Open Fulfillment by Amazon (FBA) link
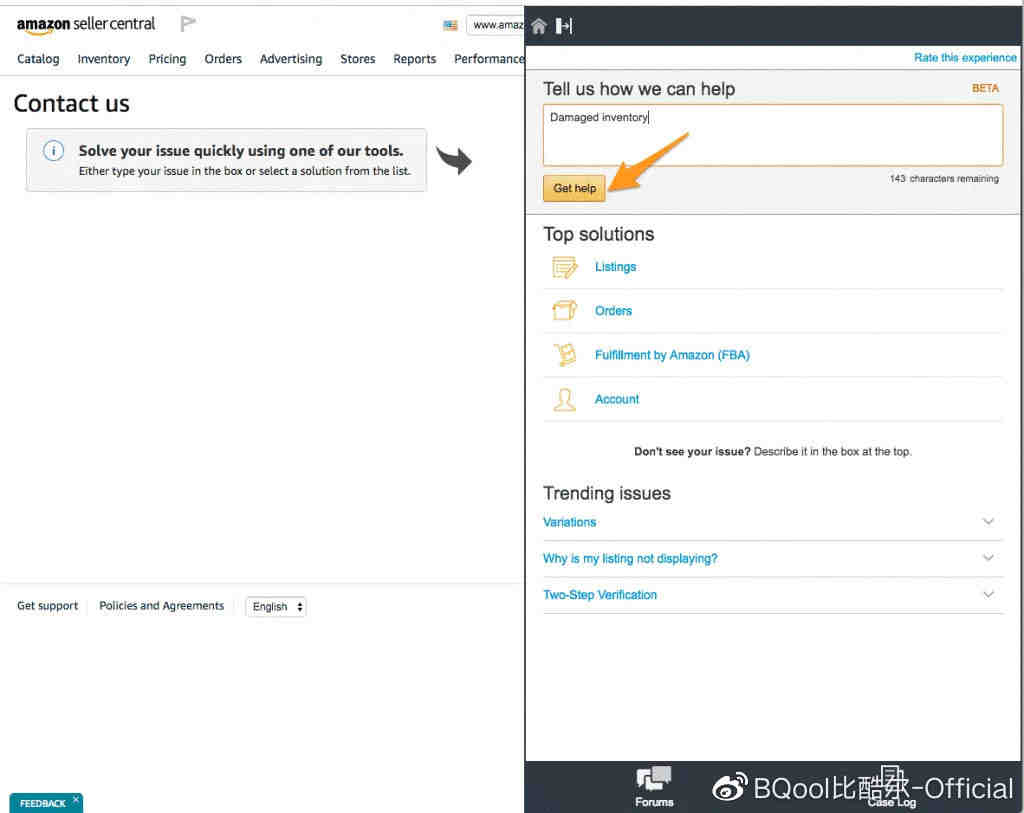 pyautogui.click(x=672, y=355)
